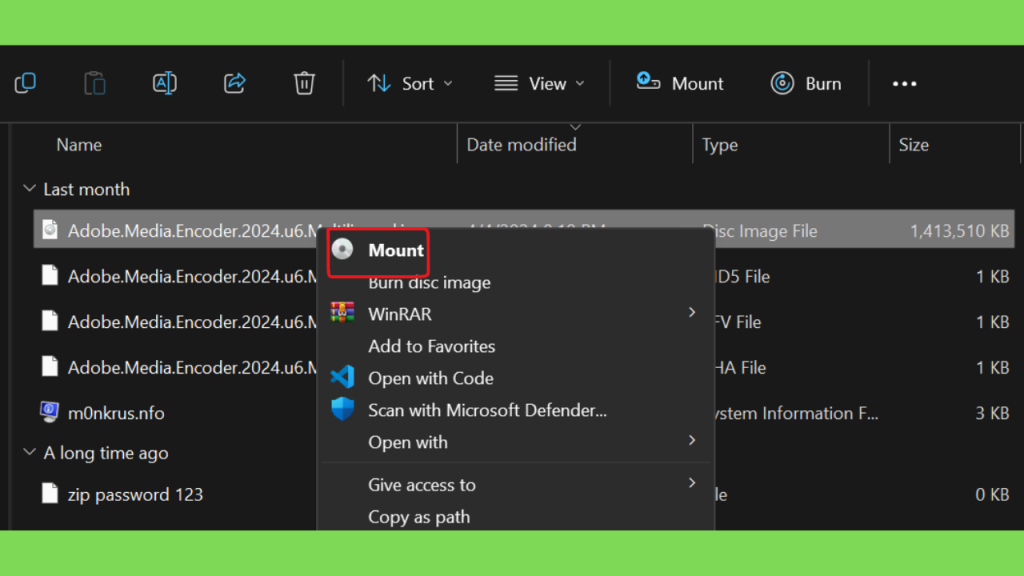Click the chevron above the Date modified header
The height and width of the screenshot is (576, 1024).
tap(575, 127)
